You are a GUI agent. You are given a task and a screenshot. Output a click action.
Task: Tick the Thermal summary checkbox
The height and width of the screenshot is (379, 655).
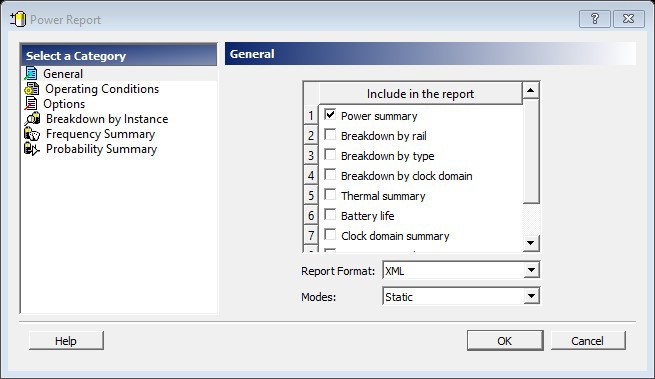tap(330, 195)
